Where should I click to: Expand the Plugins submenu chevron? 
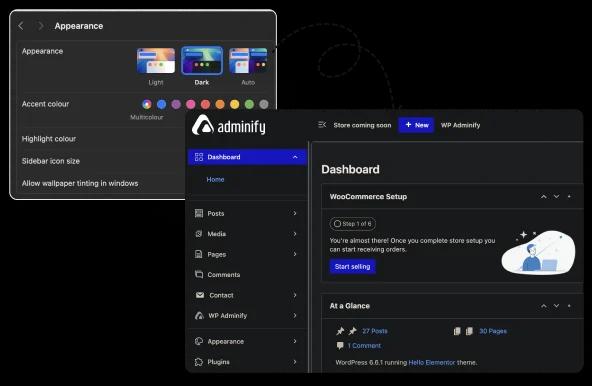[295, 362]
